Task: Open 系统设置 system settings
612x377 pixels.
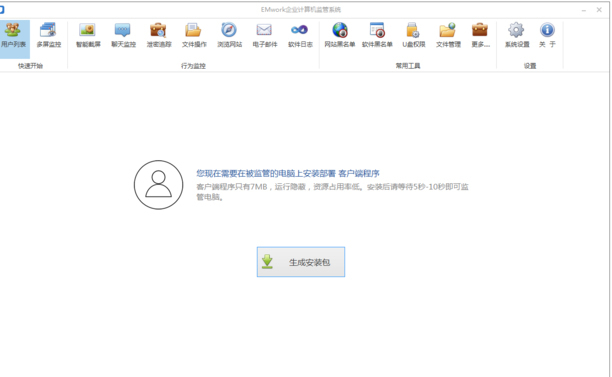Action: (517, 36)
